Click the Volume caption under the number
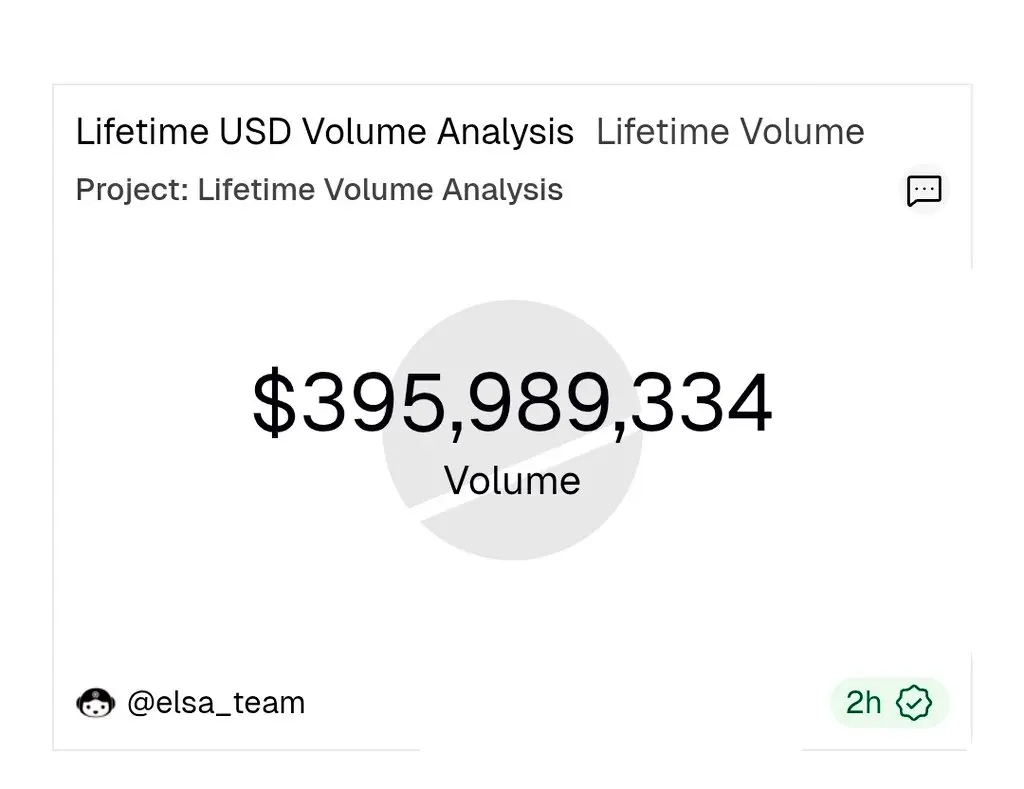The image size is (1024, 789). coord(512,481)
